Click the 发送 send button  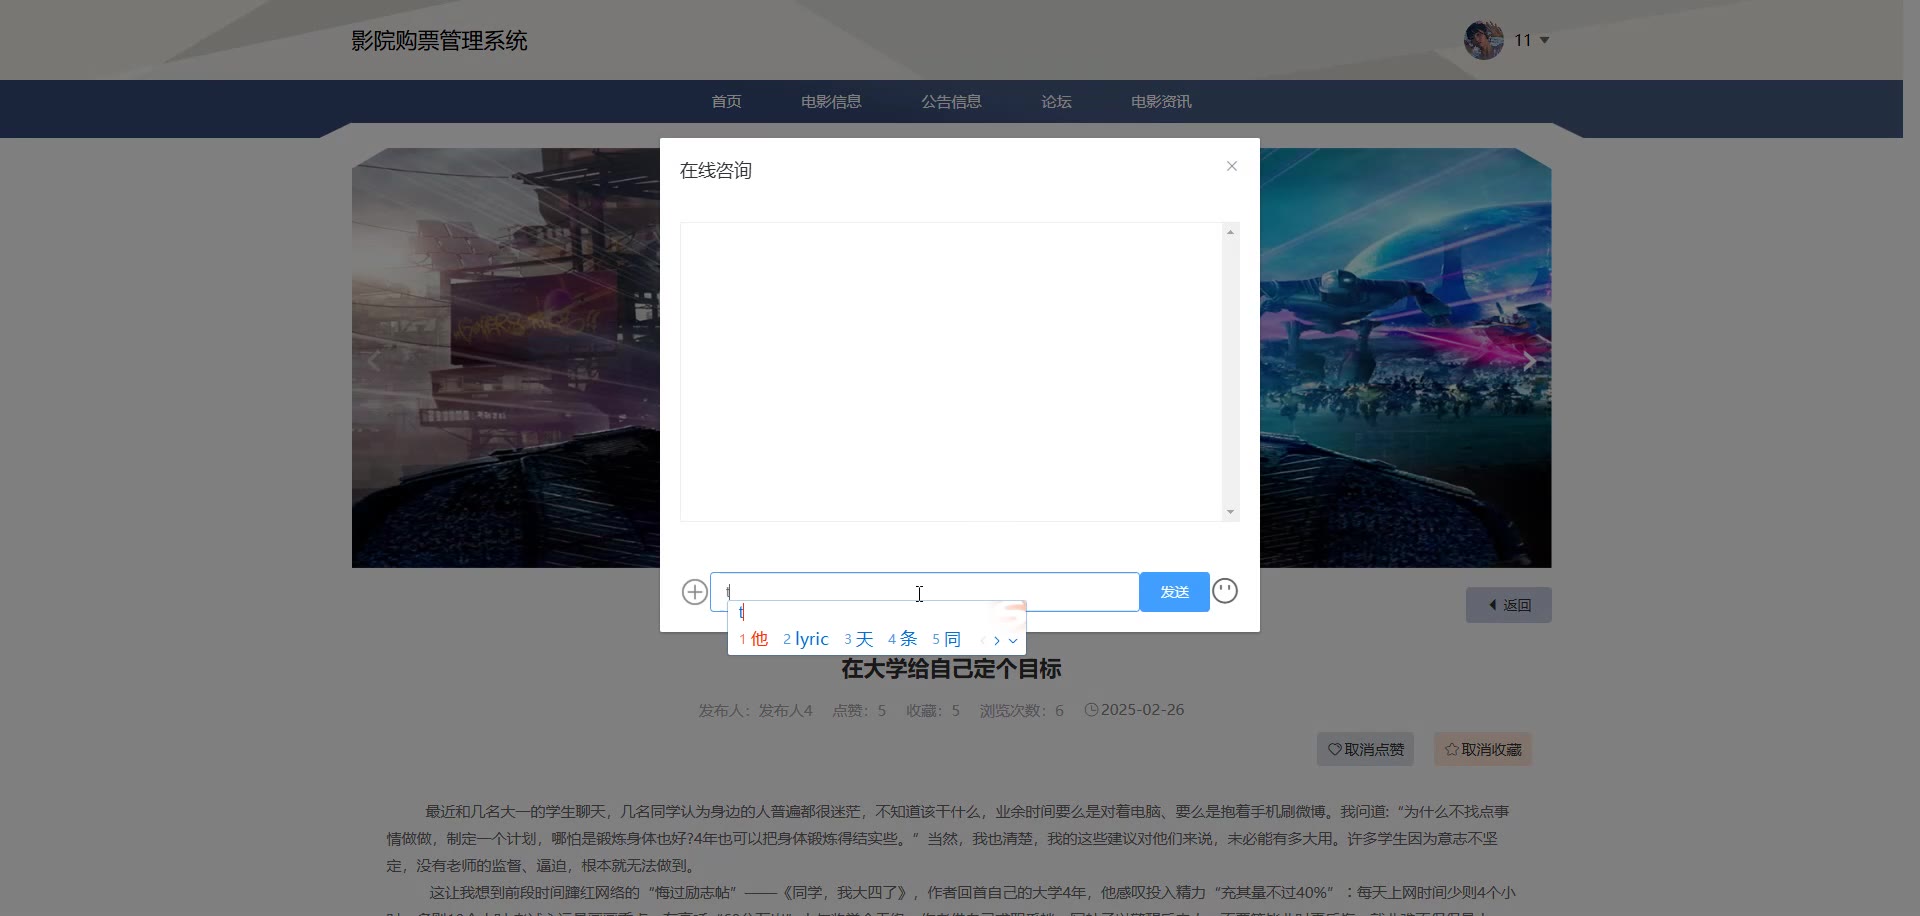[1175, 592]
